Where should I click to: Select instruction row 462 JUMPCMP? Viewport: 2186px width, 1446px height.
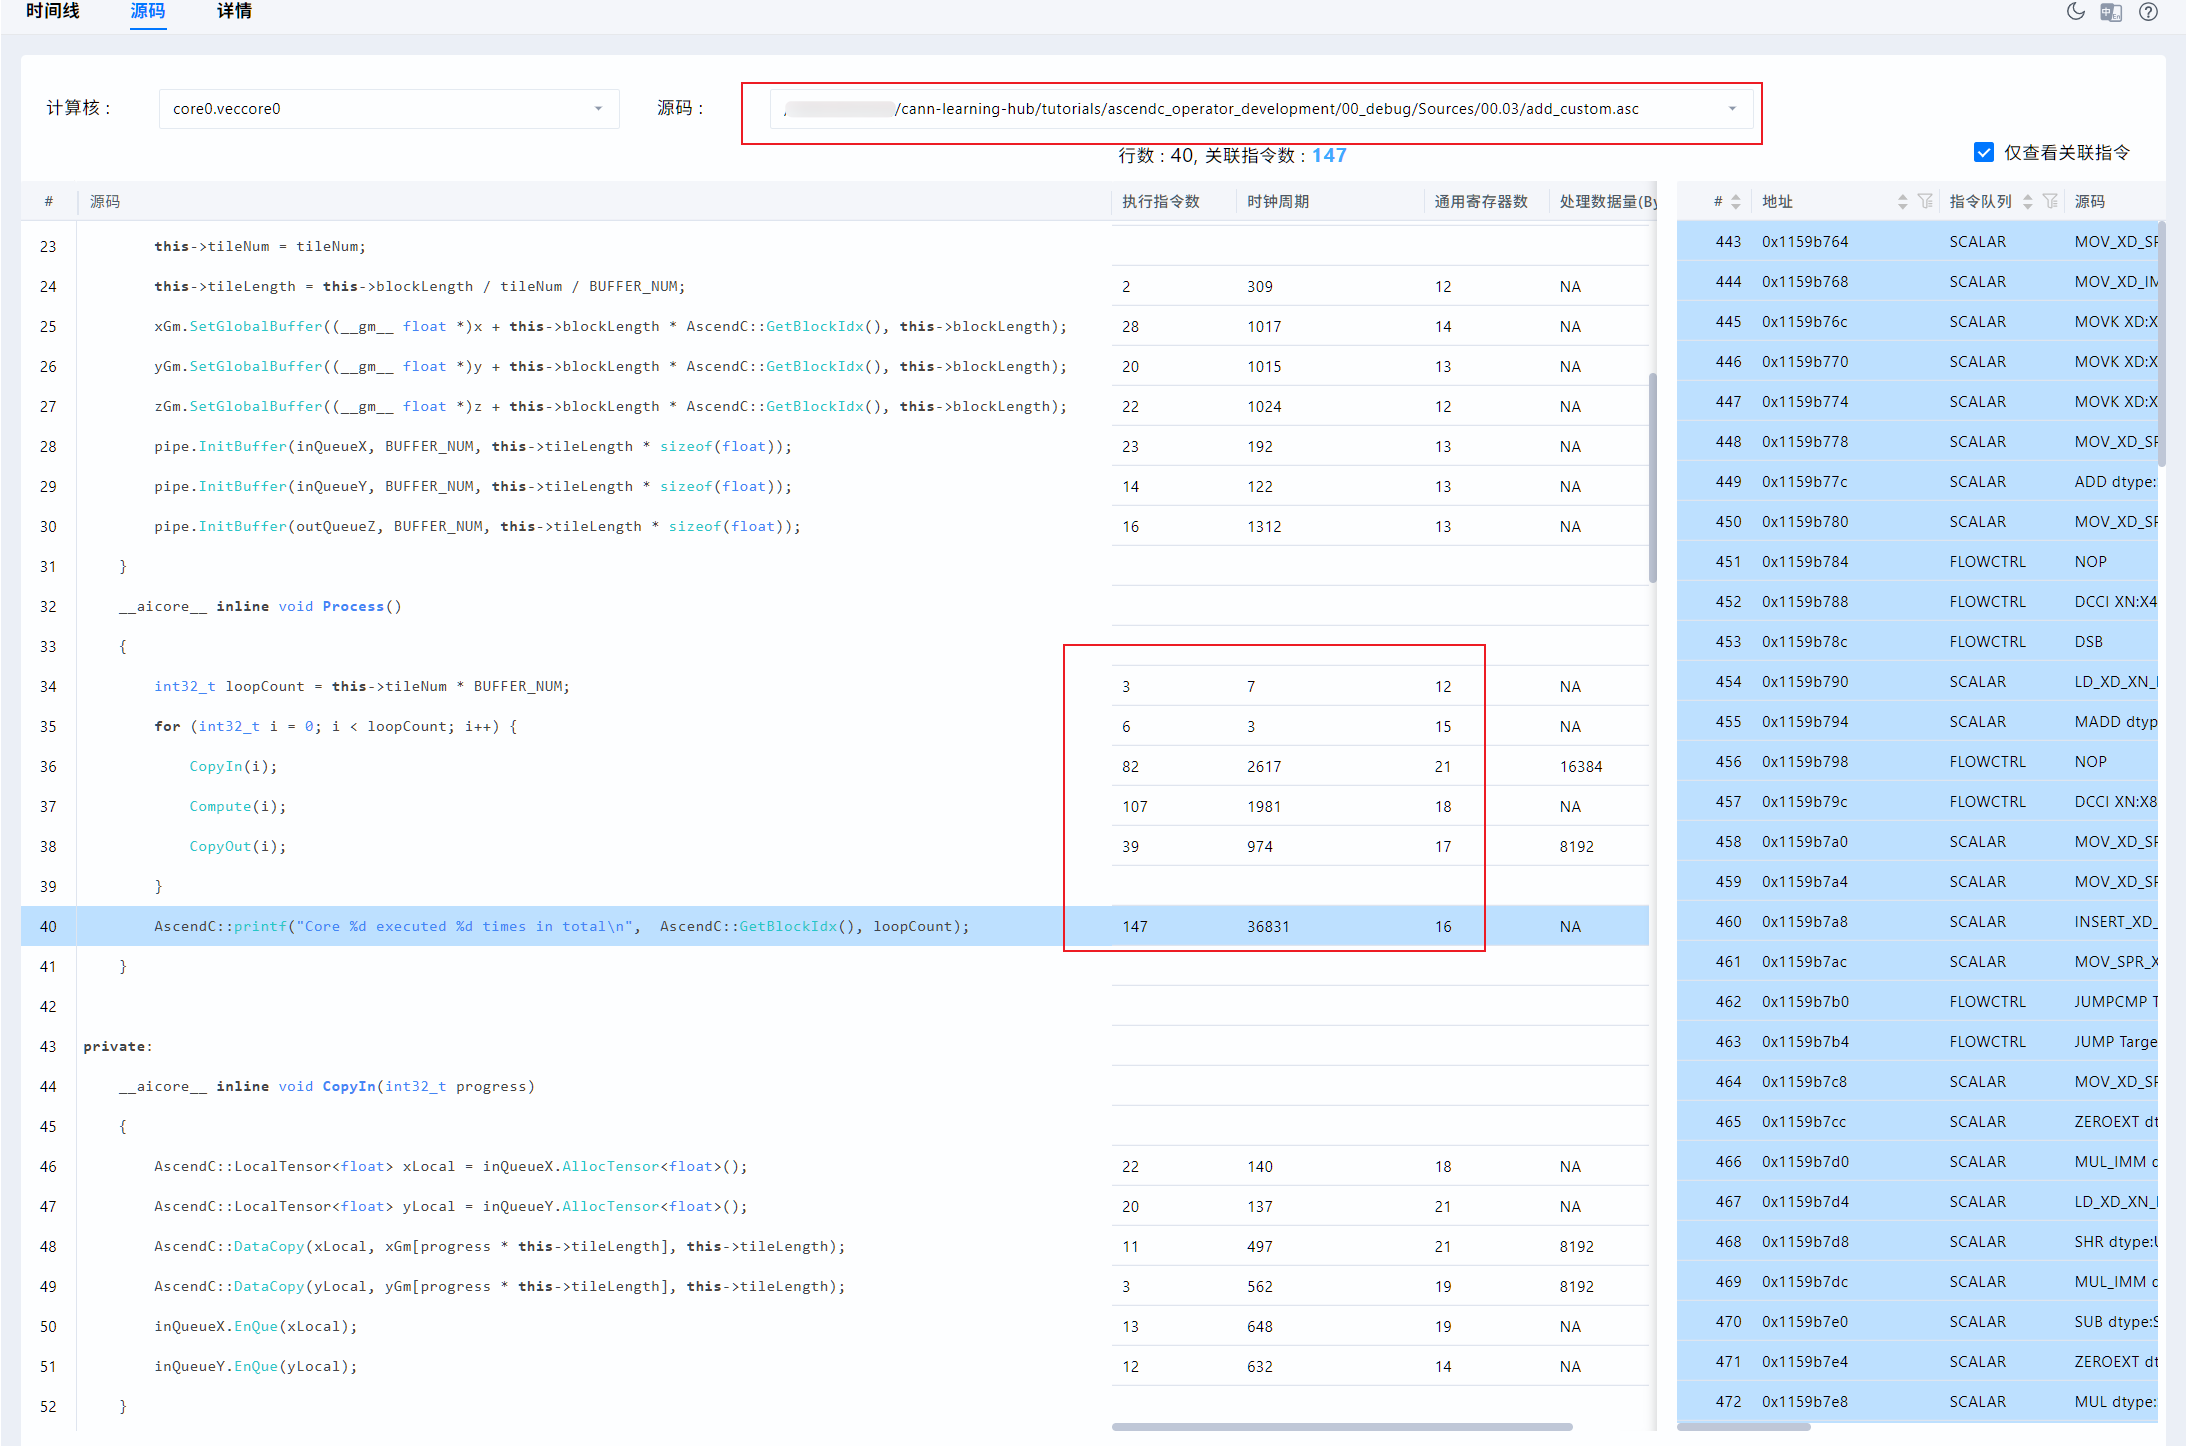pos(1917,1002)
